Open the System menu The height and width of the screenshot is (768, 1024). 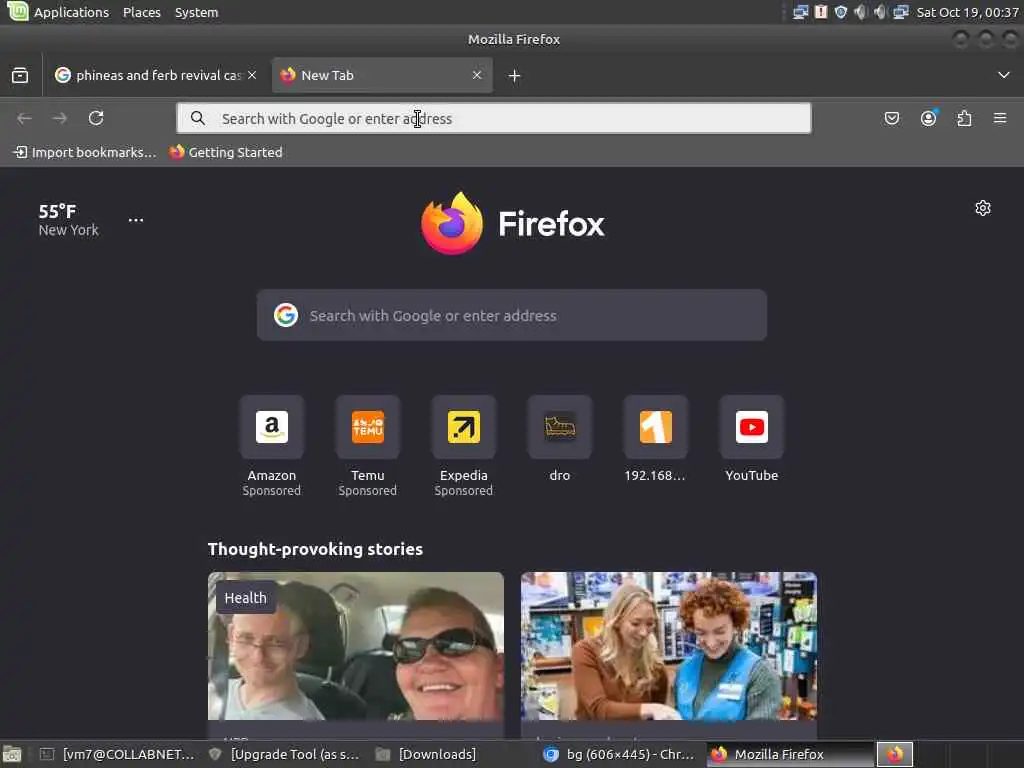coord(197,12)
